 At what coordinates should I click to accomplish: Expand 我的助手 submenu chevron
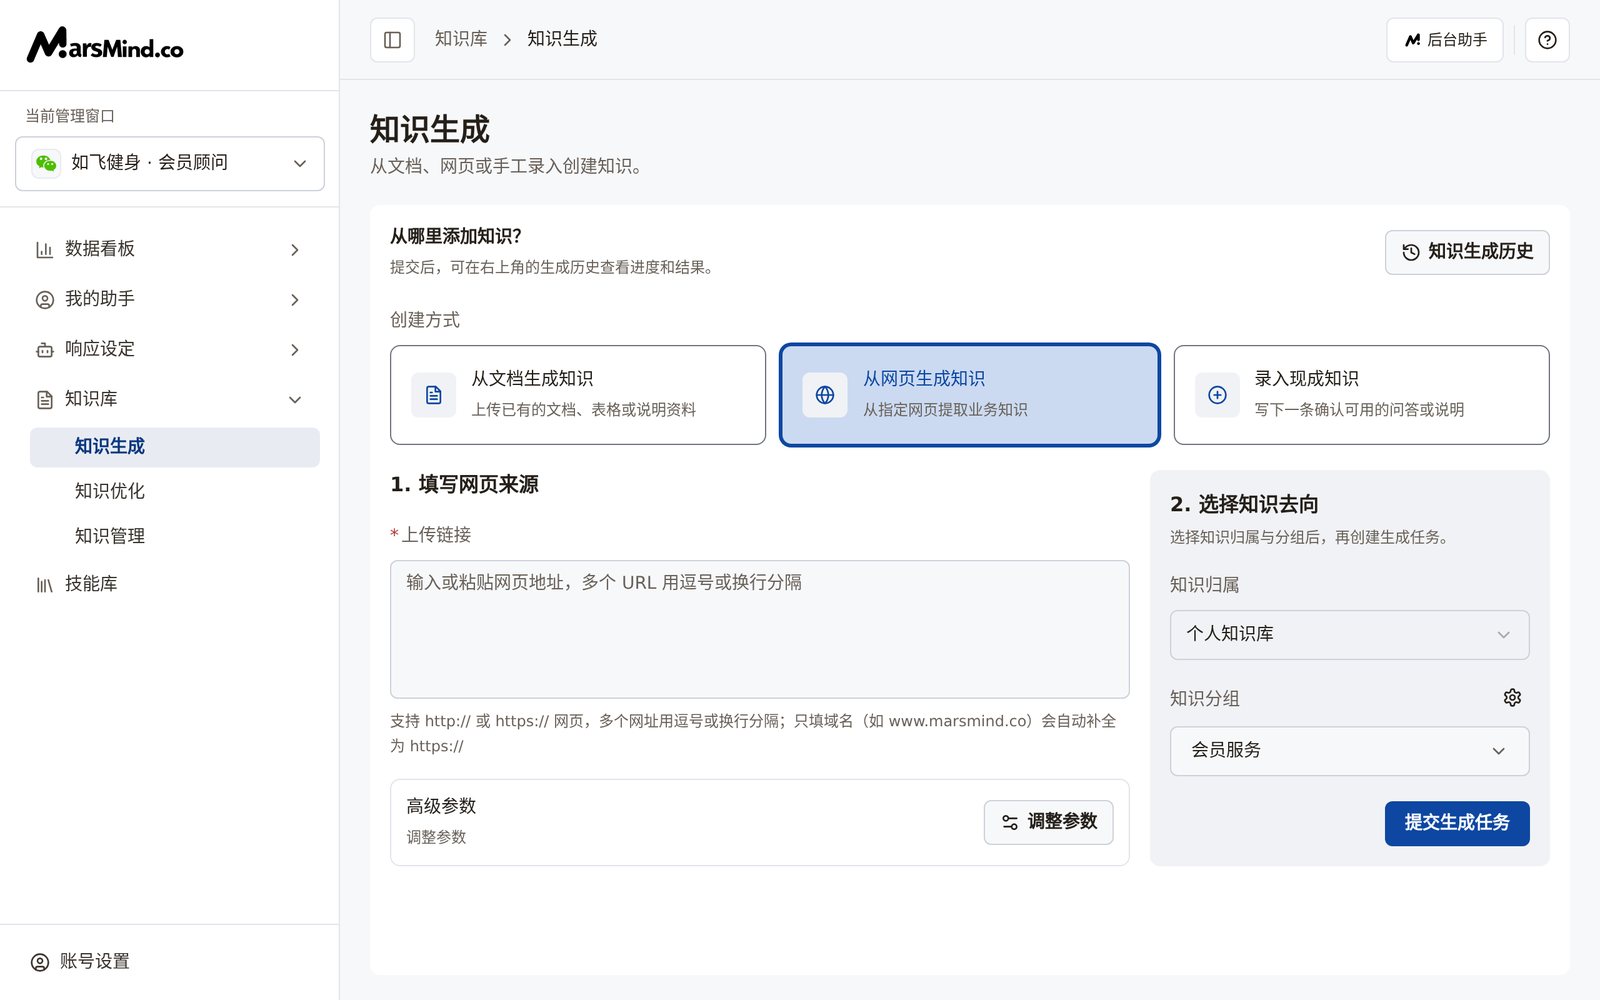pyautogui.click(x=295, y=299)
